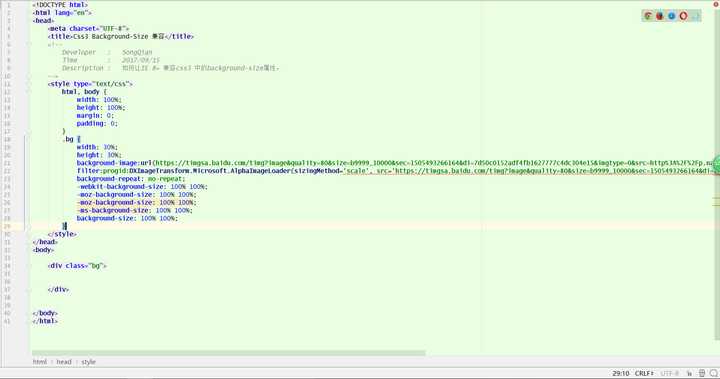
Task: Click the '.bg {' selector line
Action: (71, 139)
